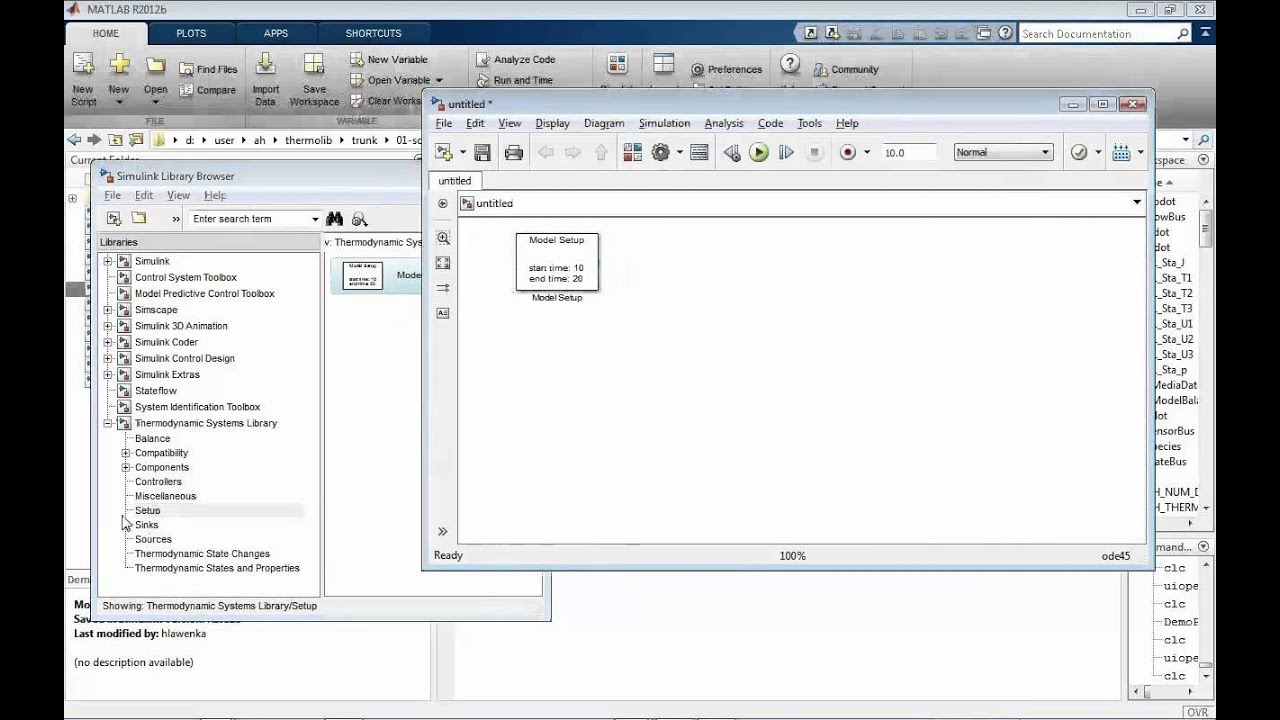Click the find options icon beside binoculars
Image resolution: width=1280 pixels, height=720 pixels.
click(360, 219)
